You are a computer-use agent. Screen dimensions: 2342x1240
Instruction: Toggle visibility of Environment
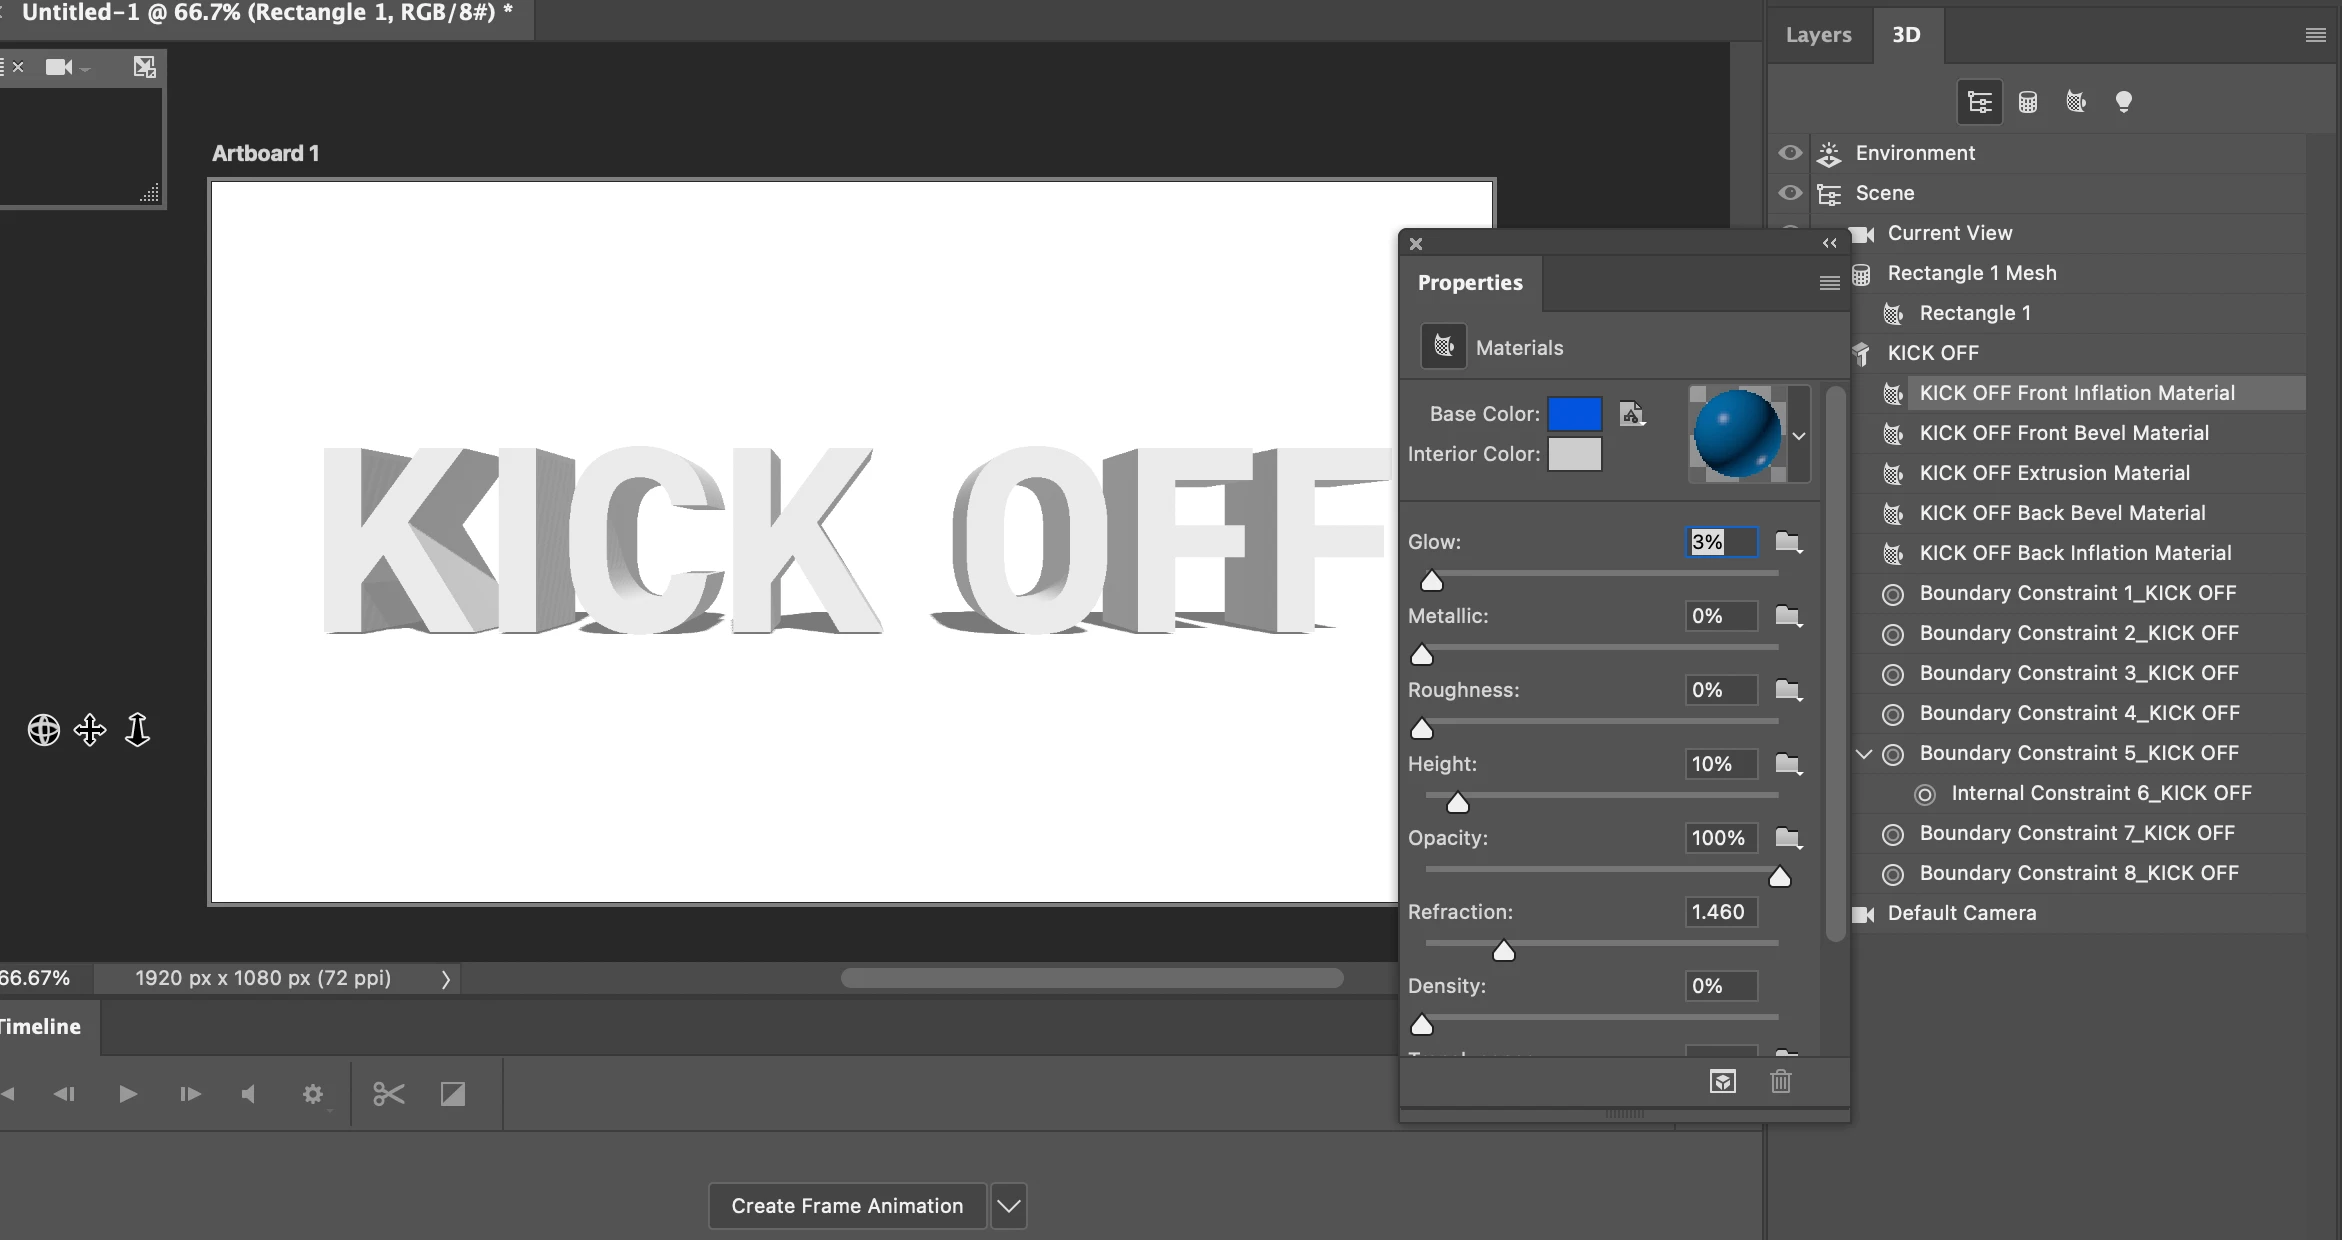click(1790, 153)
